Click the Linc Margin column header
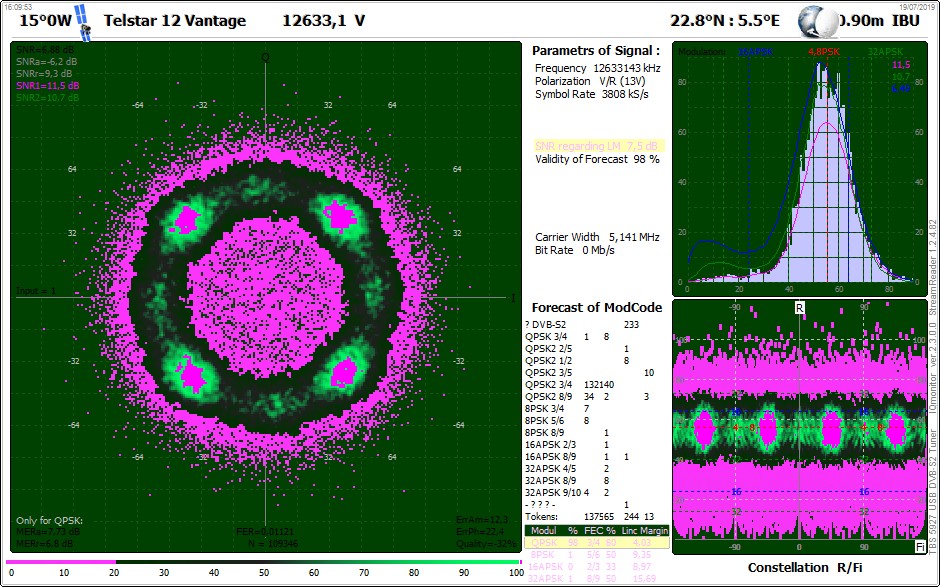This screenshot has width=940, height=587. click(644, 531)
